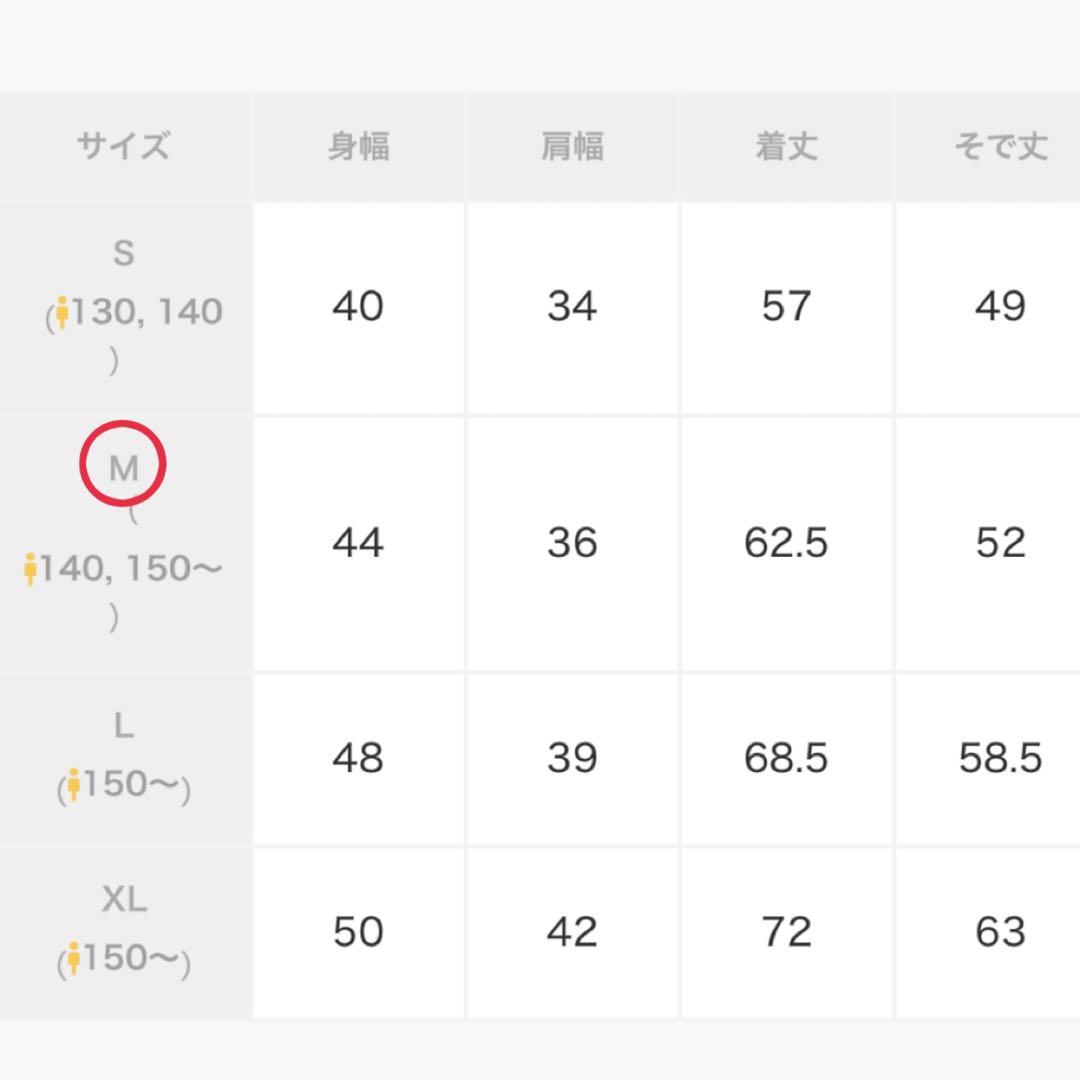Select the red-circled M size label

pyautogui.click(x=123, y=465)
